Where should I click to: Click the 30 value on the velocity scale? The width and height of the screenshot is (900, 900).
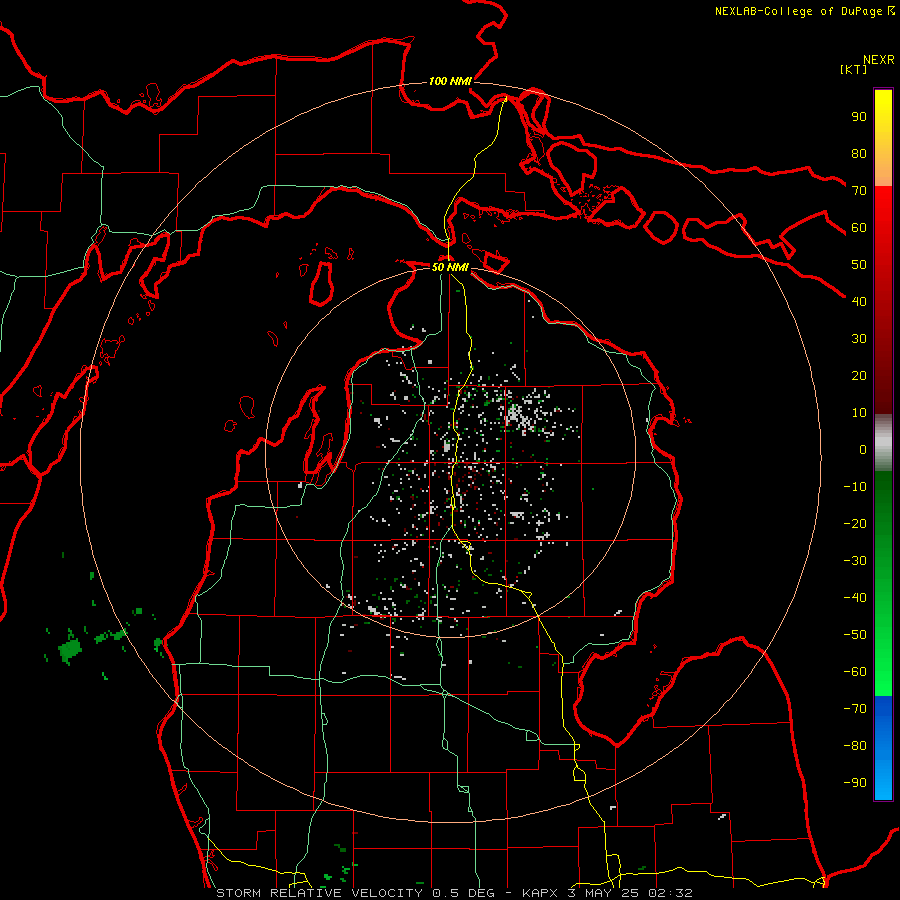pyautogui.click(x=859, y=339)
